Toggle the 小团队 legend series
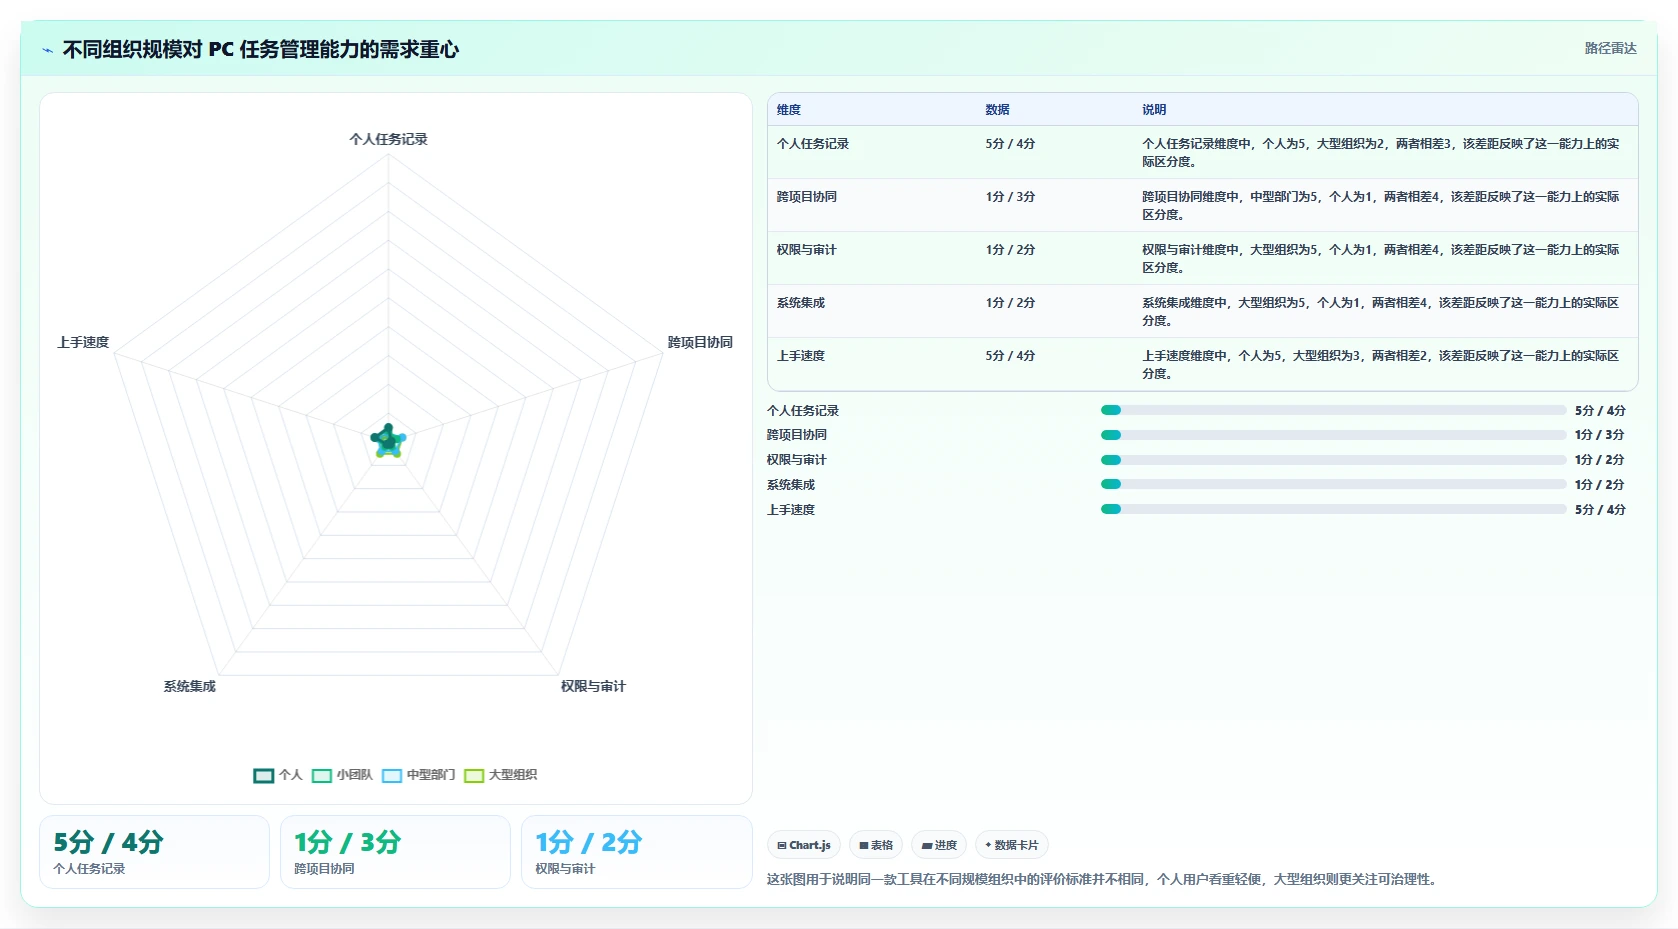The height and width of the screenshot is (929, 1678). (342, 775)
